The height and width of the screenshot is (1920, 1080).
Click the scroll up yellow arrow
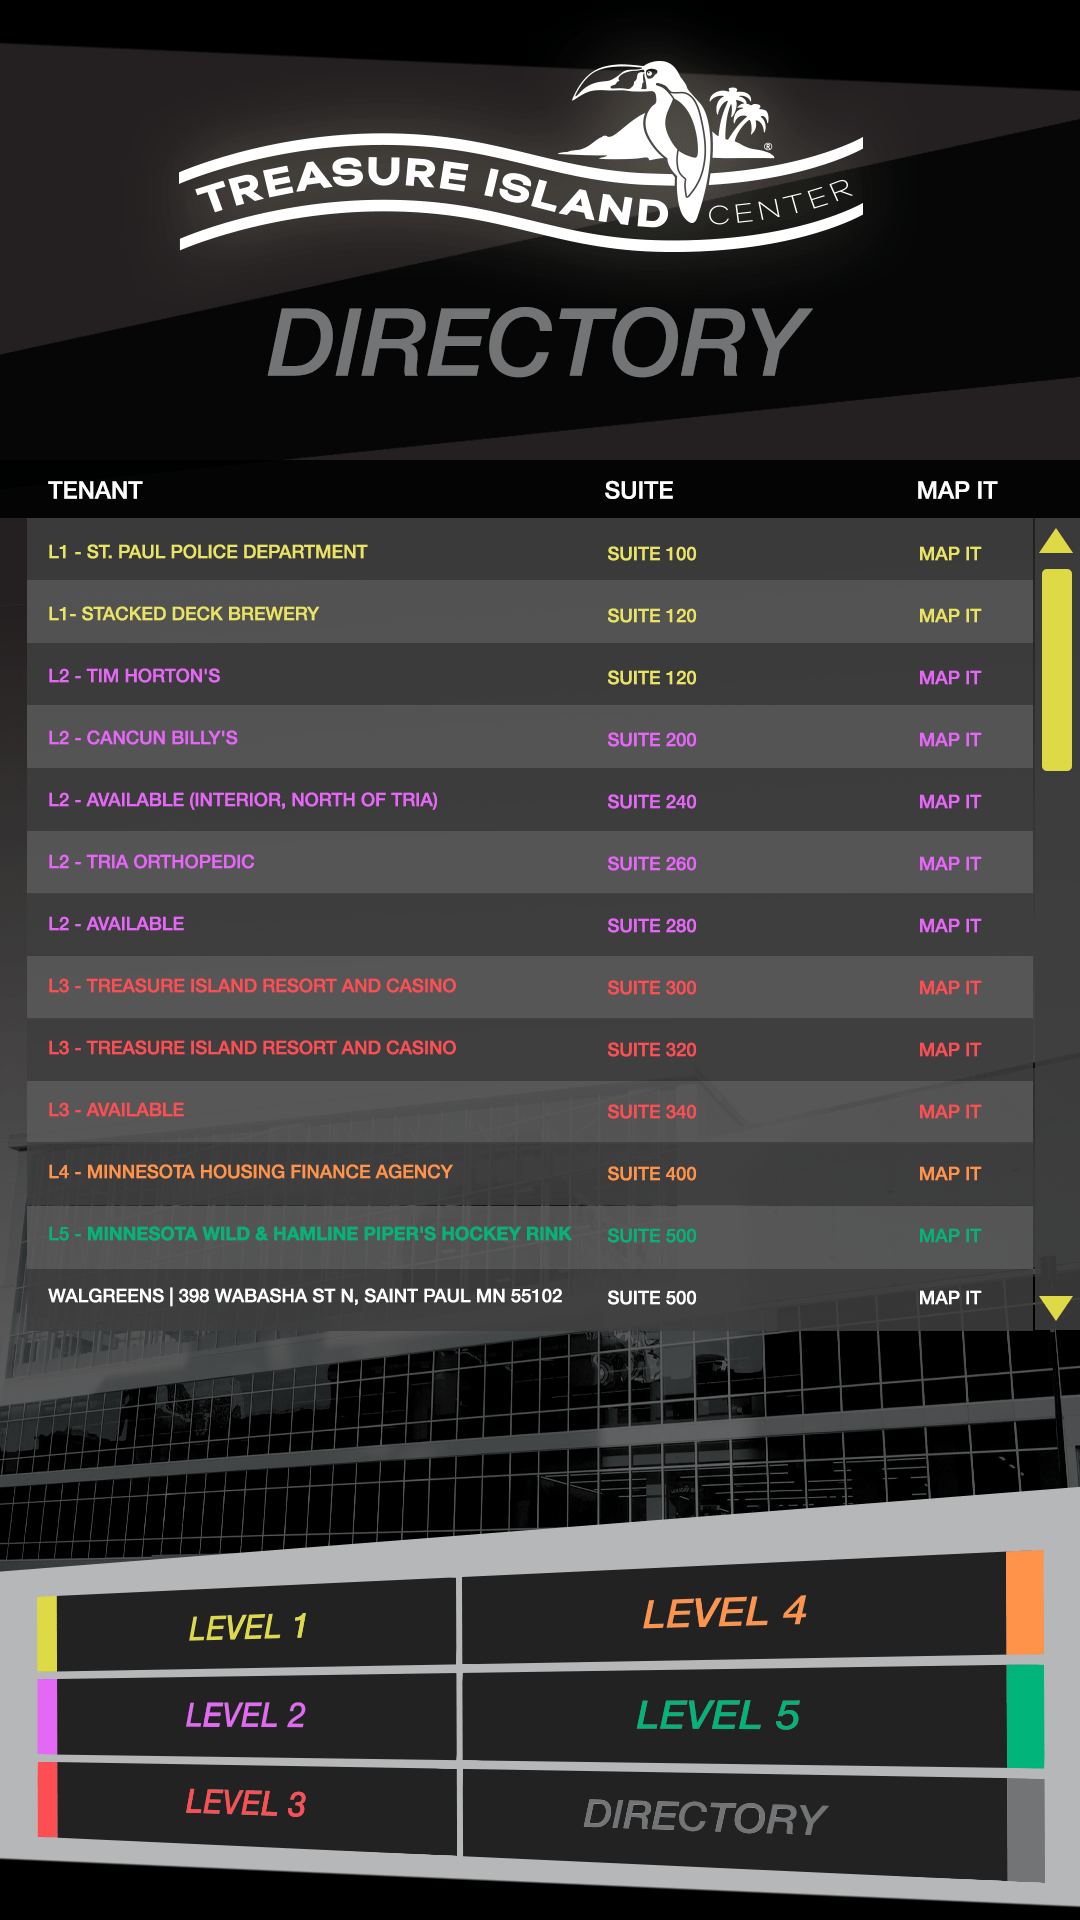click(1056, 542)
